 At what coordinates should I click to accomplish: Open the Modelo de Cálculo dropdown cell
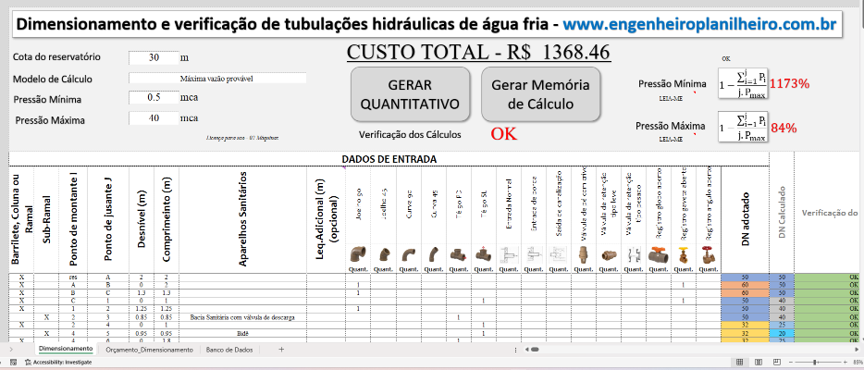click(217, 79)
